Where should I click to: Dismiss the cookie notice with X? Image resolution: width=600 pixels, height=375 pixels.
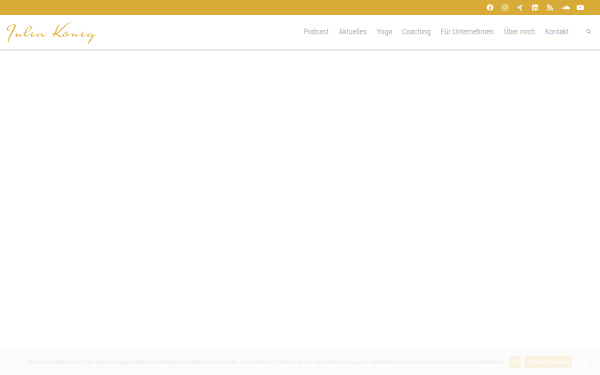(x=590, y=362)
